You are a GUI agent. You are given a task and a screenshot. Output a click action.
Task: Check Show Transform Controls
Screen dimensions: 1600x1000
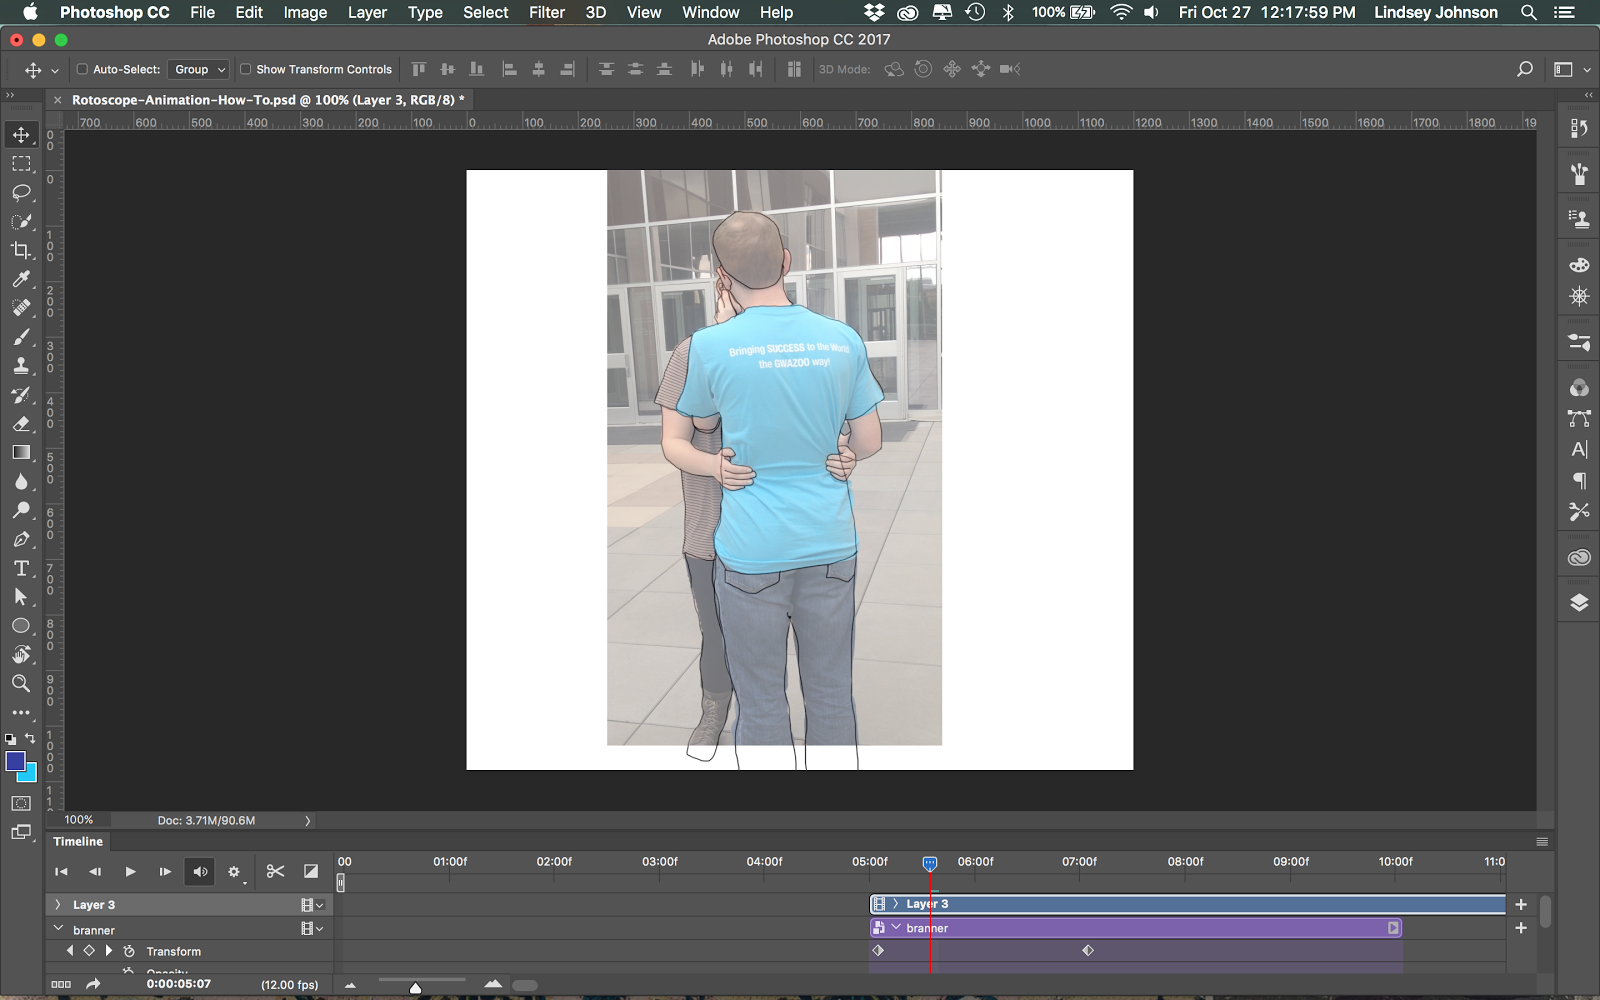point(246,70)
